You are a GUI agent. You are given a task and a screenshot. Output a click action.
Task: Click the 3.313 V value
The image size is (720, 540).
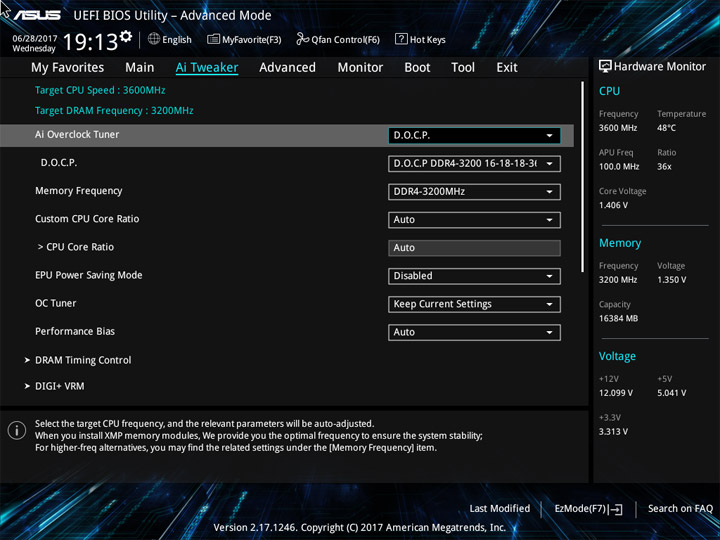[613, 432]
